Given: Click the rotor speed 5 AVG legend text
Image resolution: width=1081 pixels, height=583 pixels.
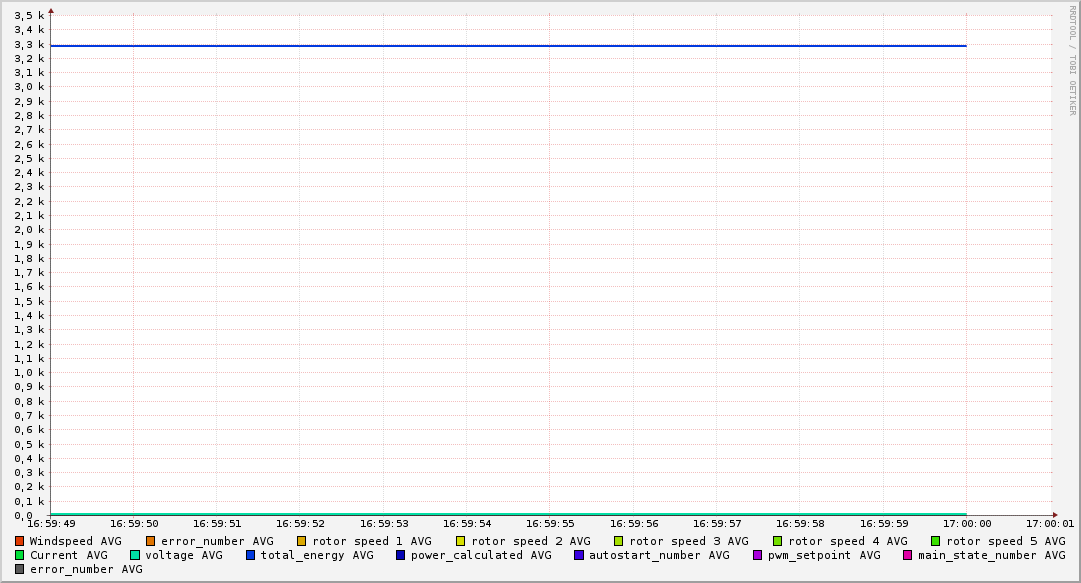Looking at the screenshot, I should pos(1006,541).
